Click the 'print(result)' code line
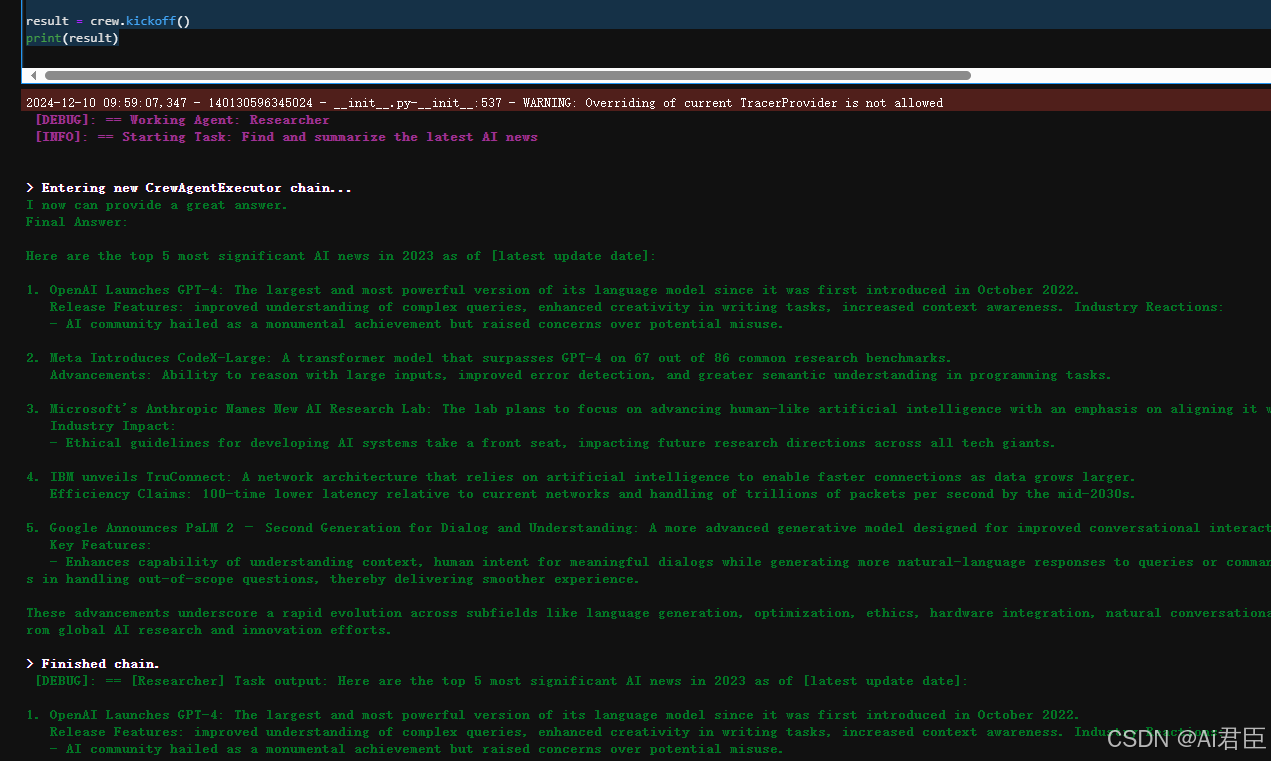1271x761 pixels. (x=72, y=38)
